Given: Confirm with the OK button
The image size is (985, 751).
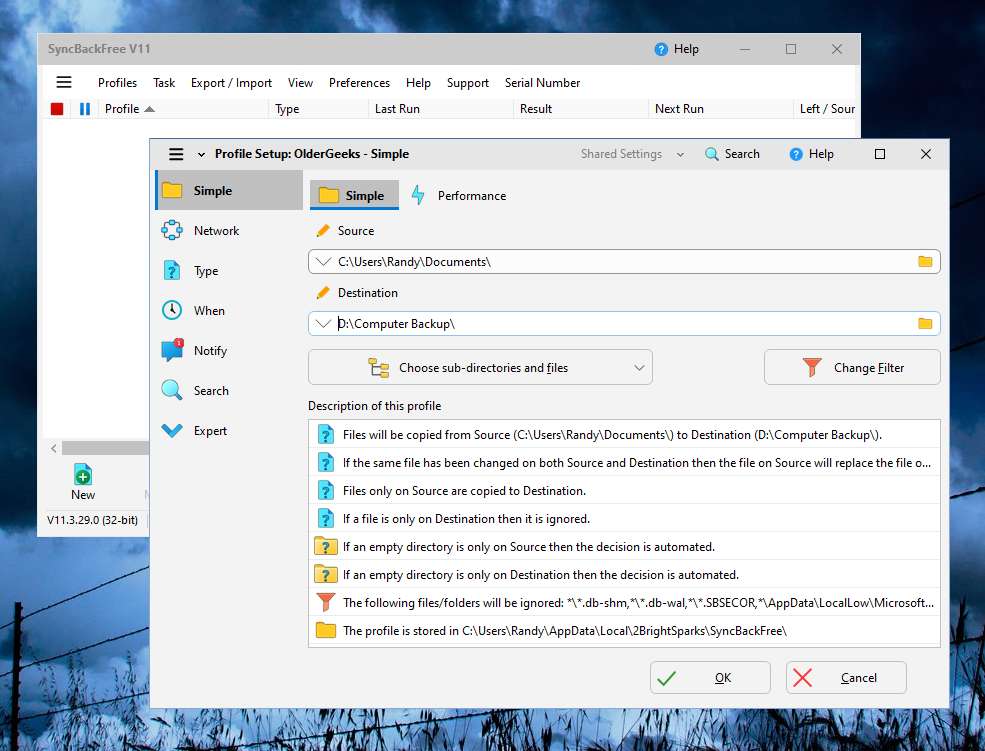Looking at the screenshot, I should tap(710, 678).
